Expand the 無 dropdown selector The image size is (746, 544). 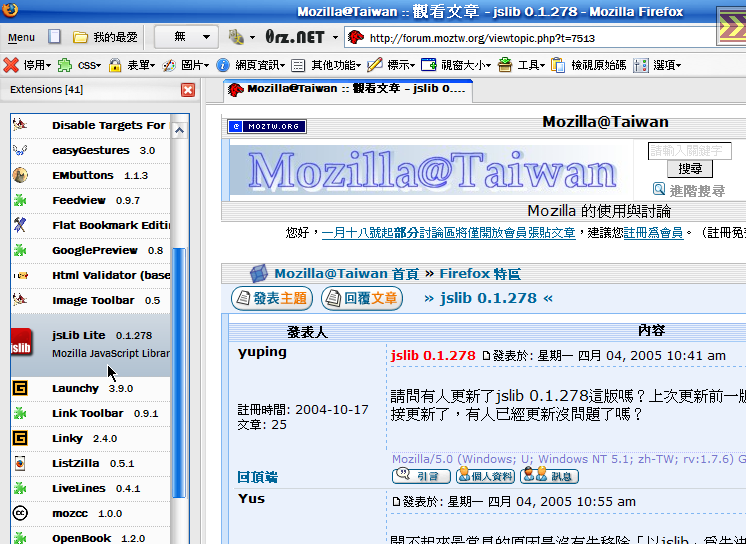point(187,37)
